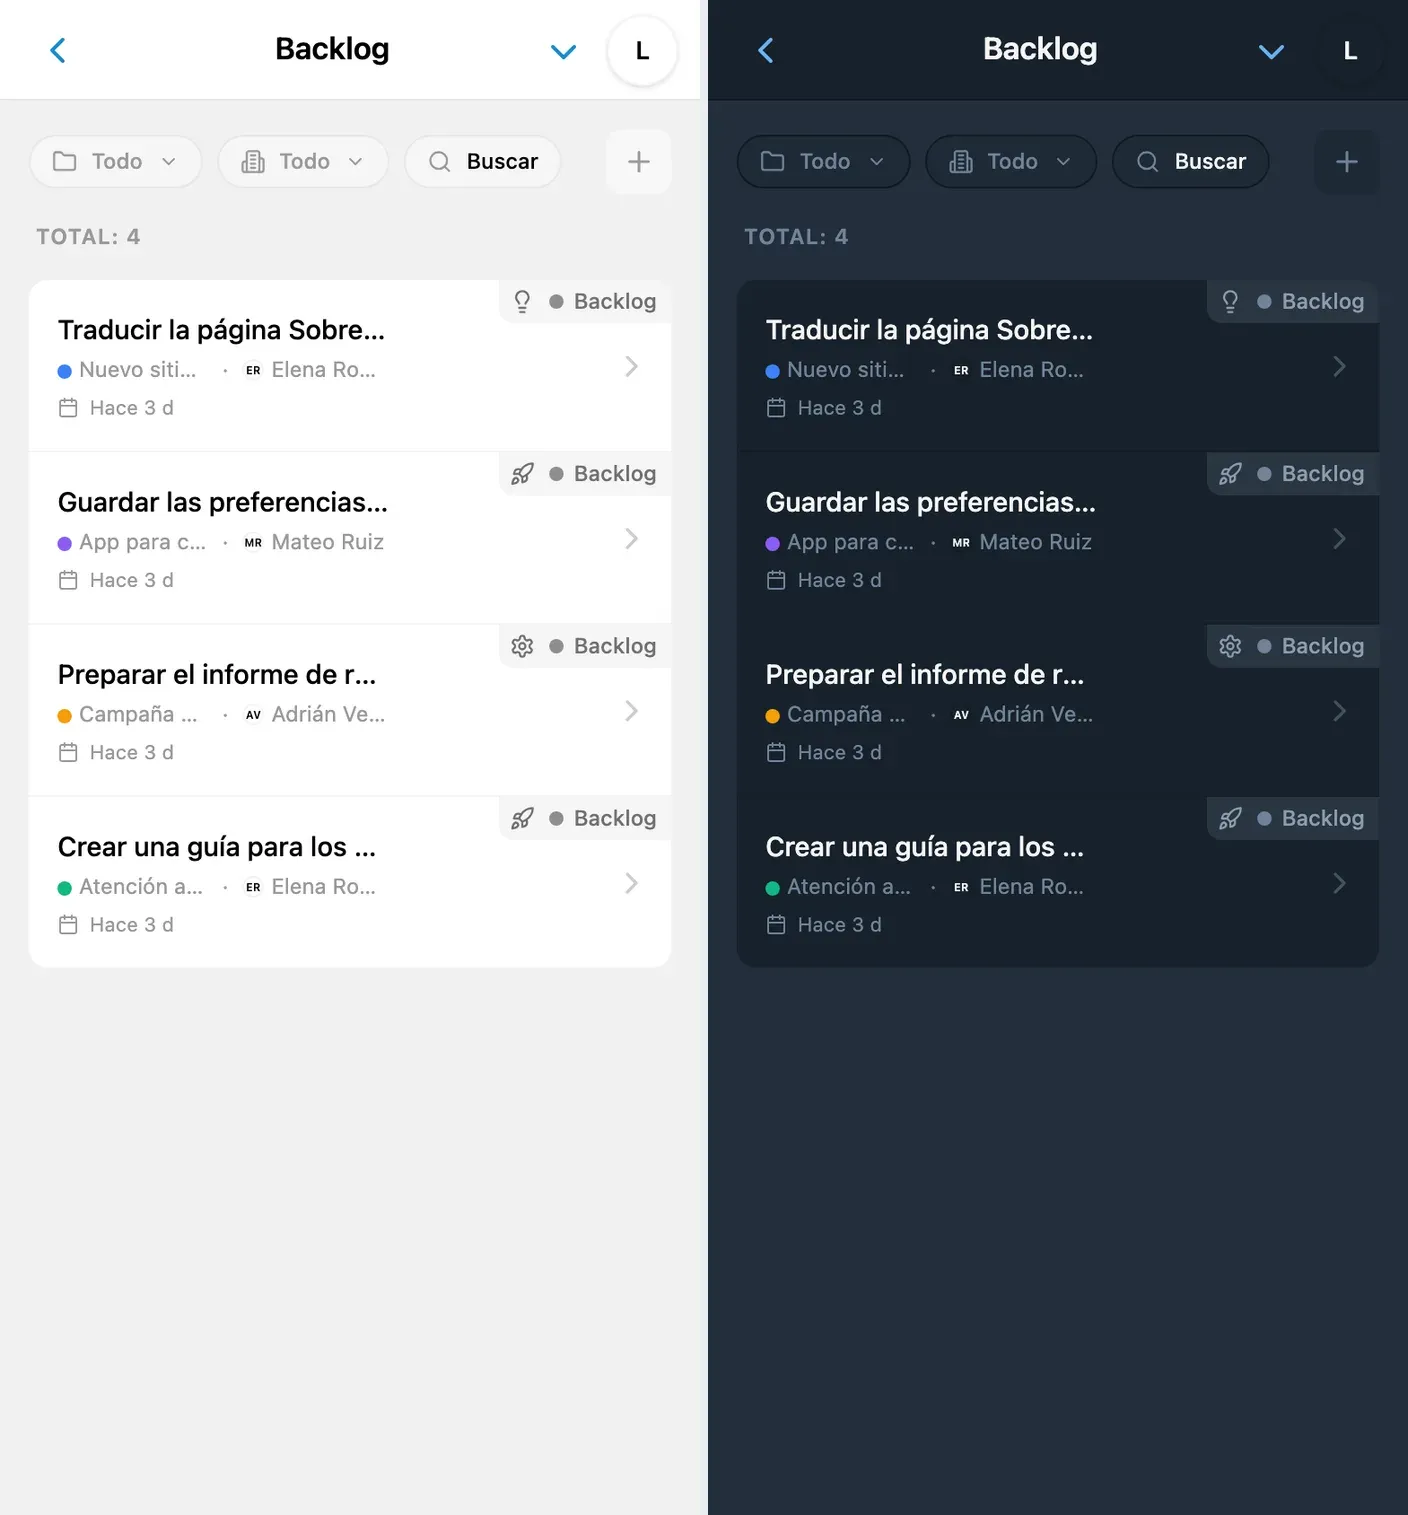Select 'Preparar el informe de r...' title, light panel
Screen dimensions: 1408x1515
click(x=217, y=675)
